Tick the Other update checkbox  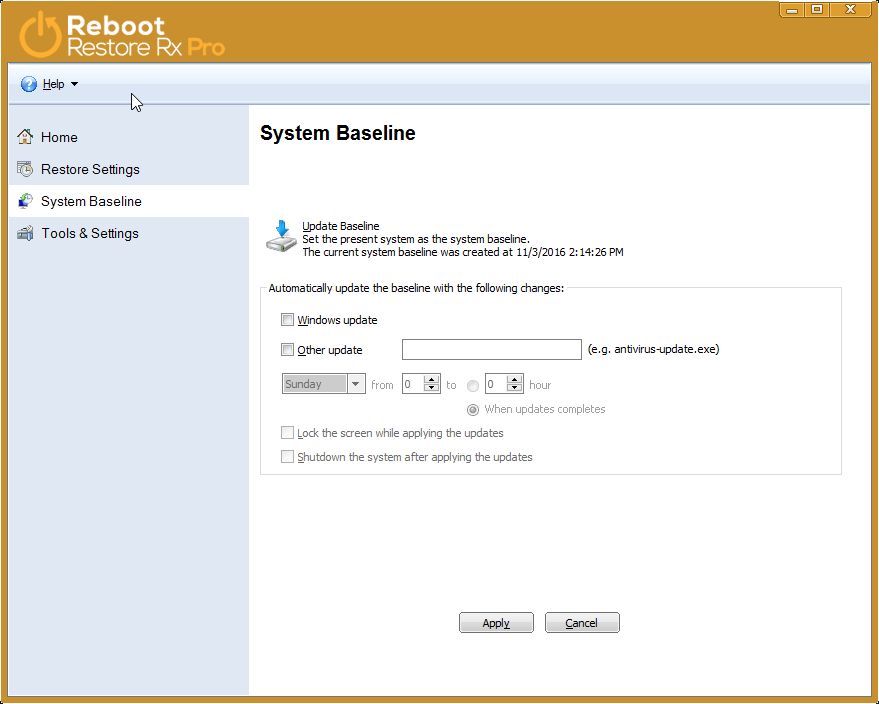click(288, 350)
